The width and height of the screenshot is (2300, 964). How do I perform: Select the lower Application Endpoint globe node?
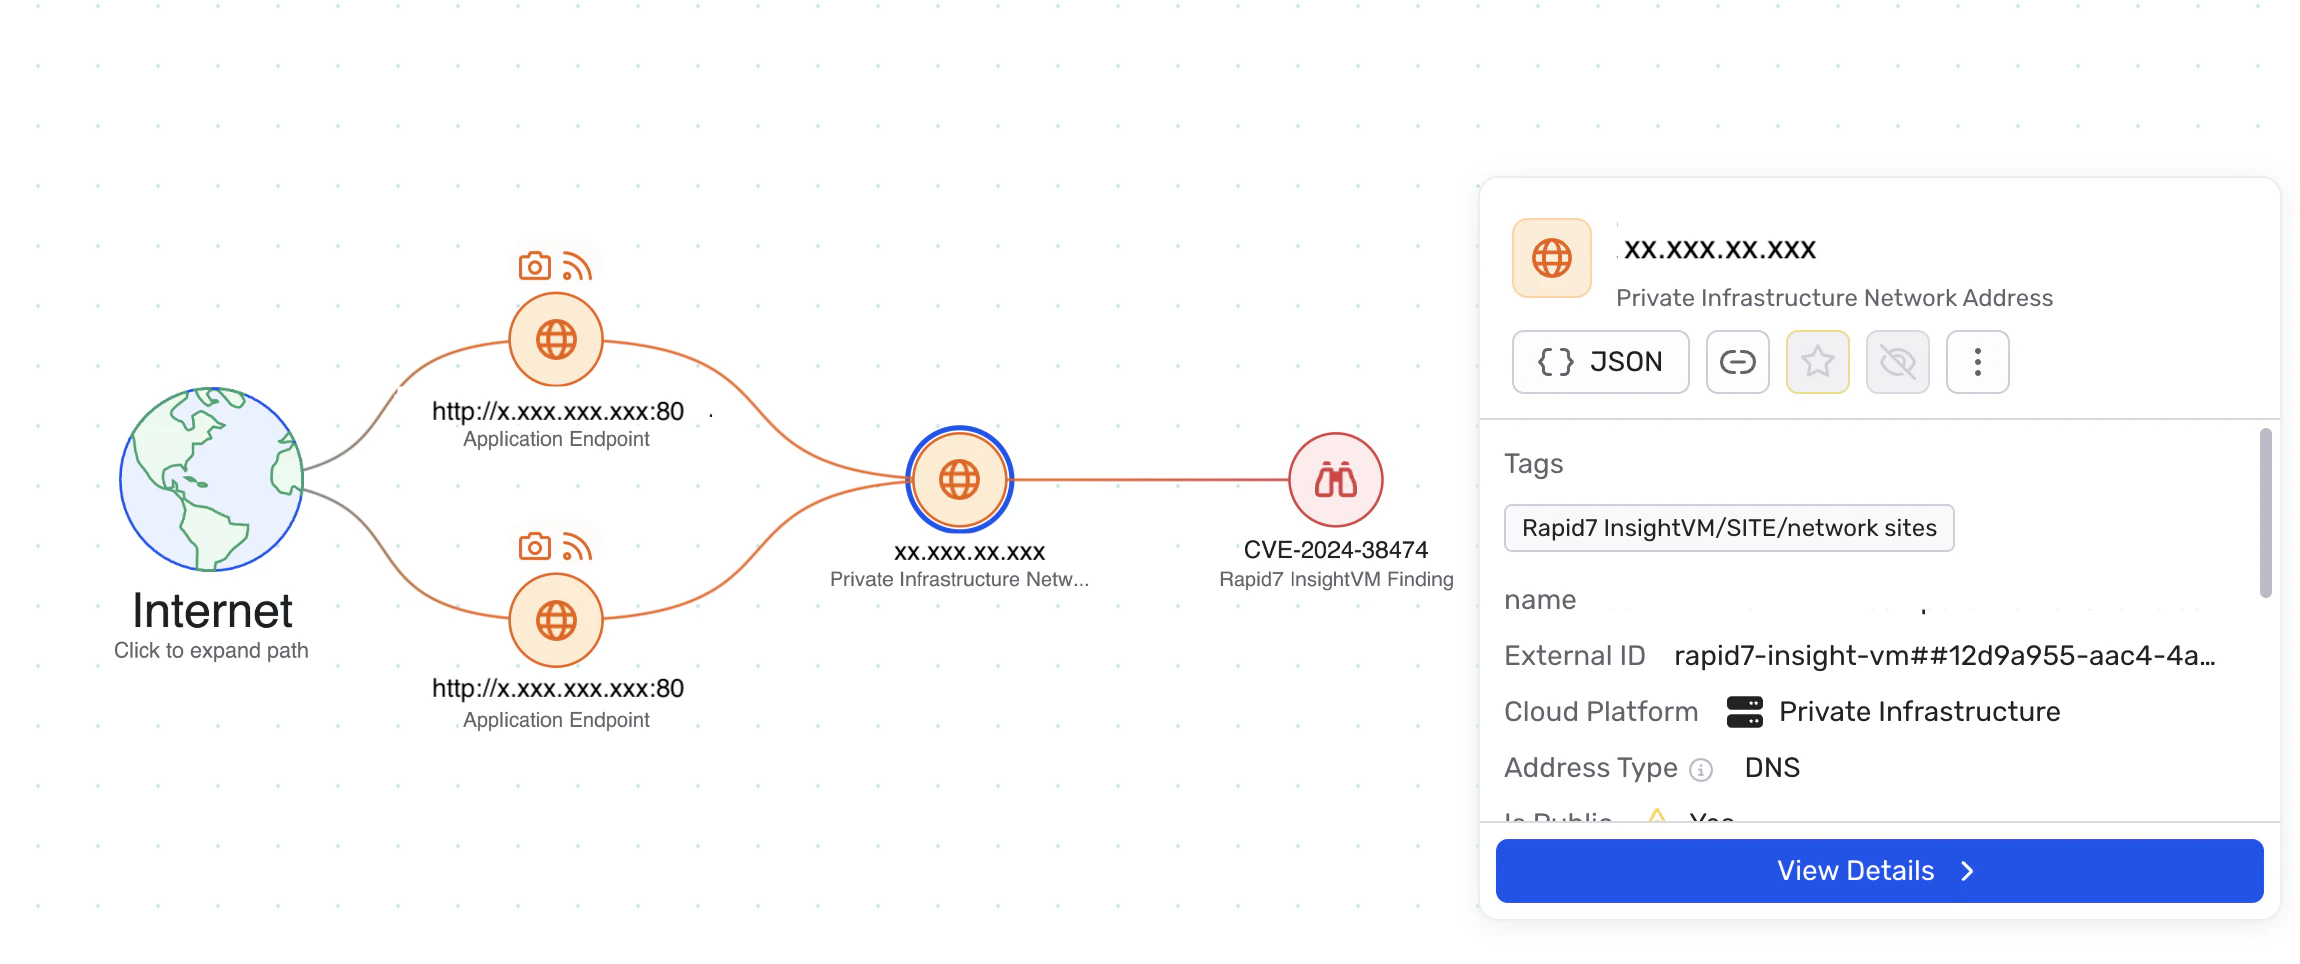click(556, 620)
